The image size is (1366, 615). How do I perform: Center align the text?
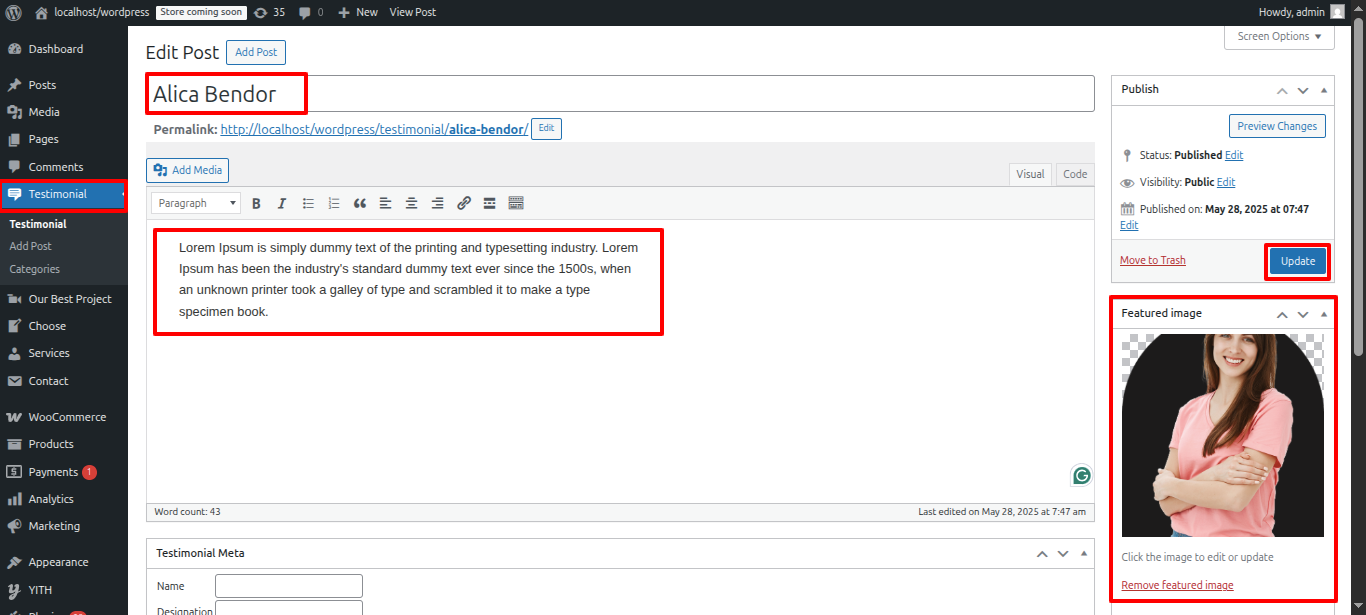pyautogui.click(x=412, y=203)
